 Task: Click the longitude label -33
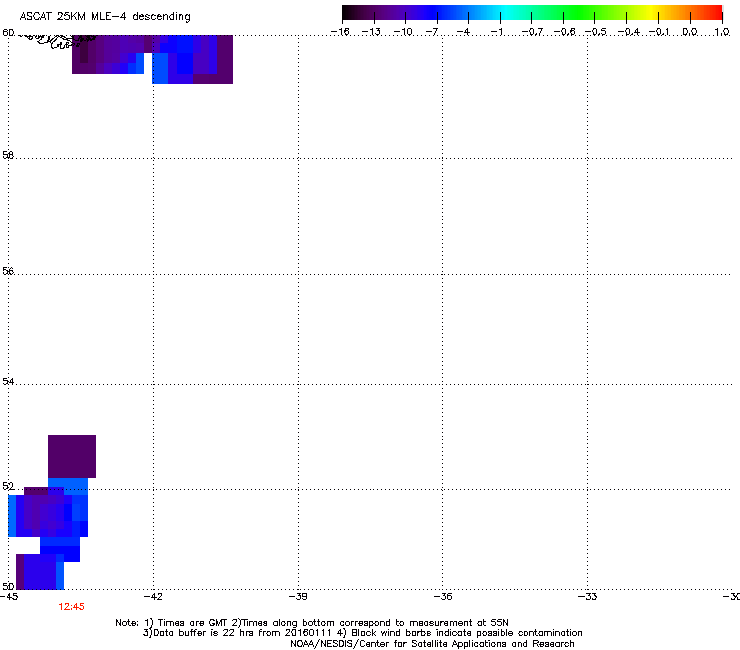click(587, 597)
